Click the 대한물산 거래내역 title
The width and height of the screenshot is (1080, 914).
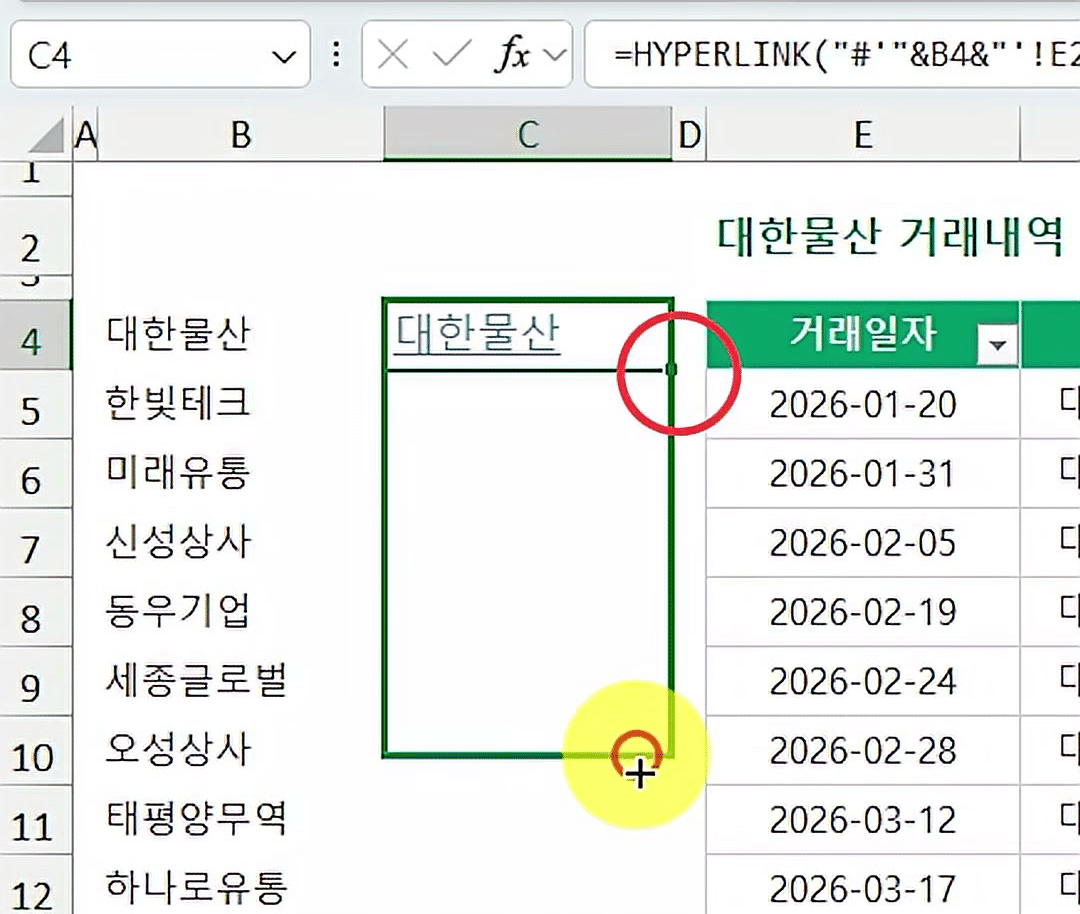pyautogui.click(x=890, y=236)
